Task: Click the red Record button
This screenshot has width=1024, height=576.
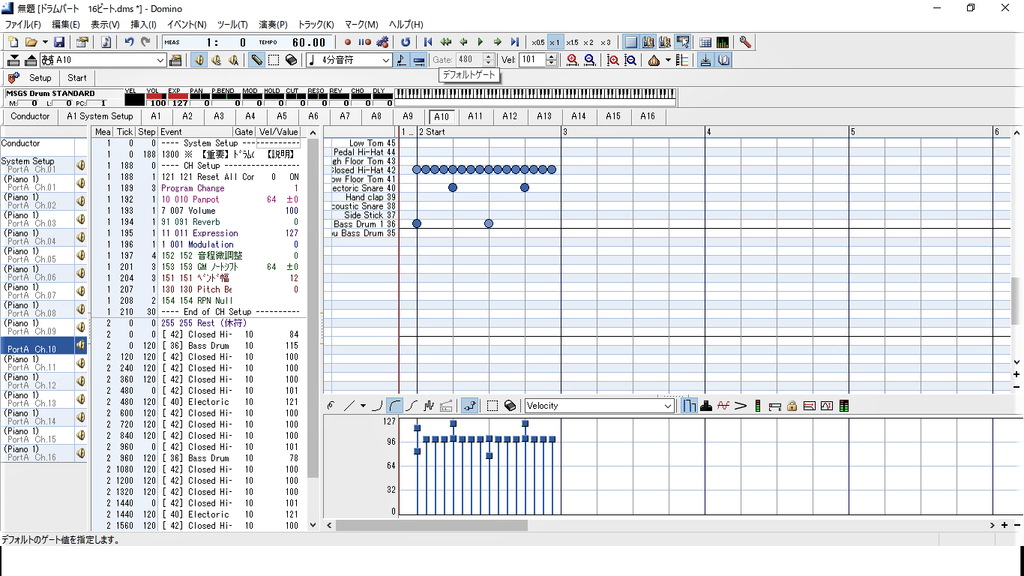Action: tap(347, 42)
